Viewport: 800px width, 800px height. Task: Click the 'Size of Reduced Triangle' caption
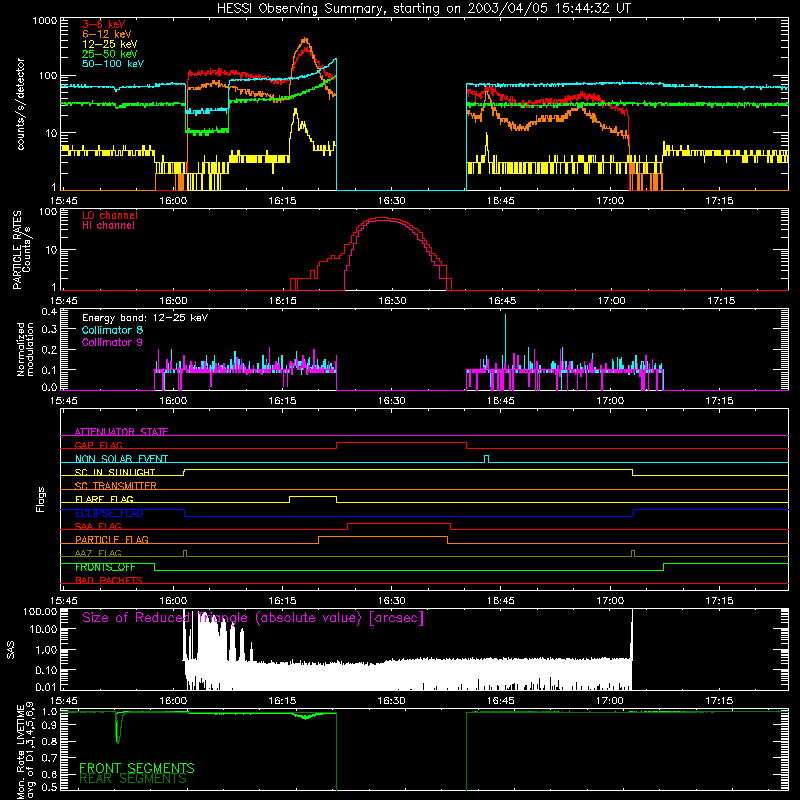(253, 618)
